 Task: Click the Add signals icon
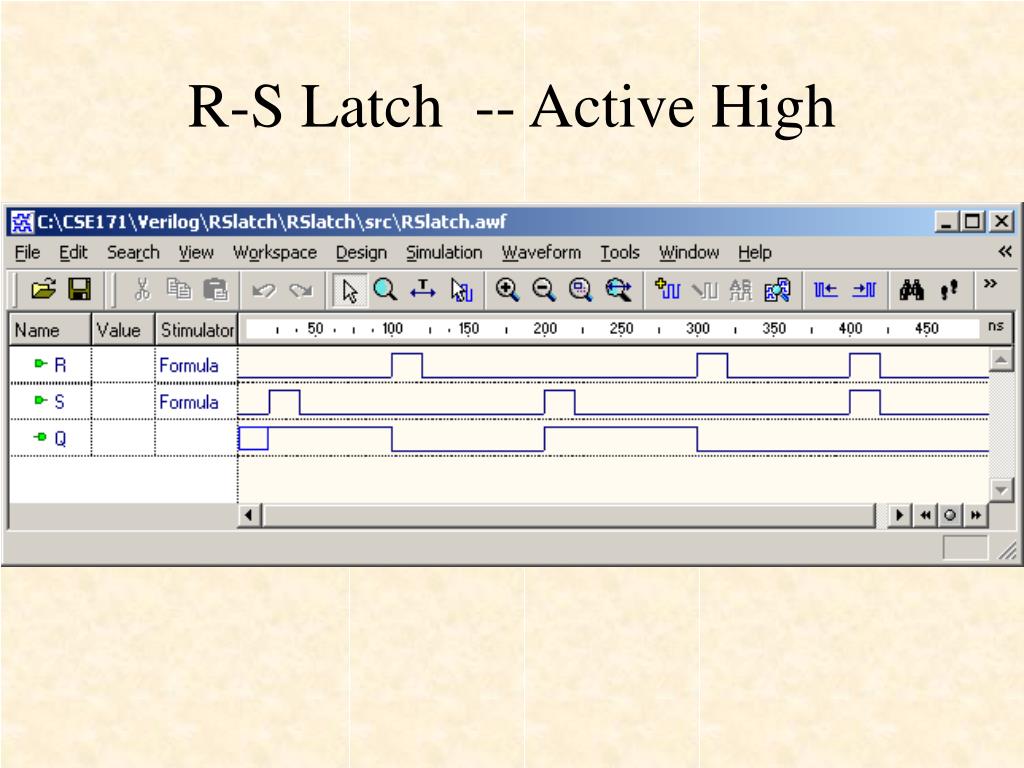[667, 289]
